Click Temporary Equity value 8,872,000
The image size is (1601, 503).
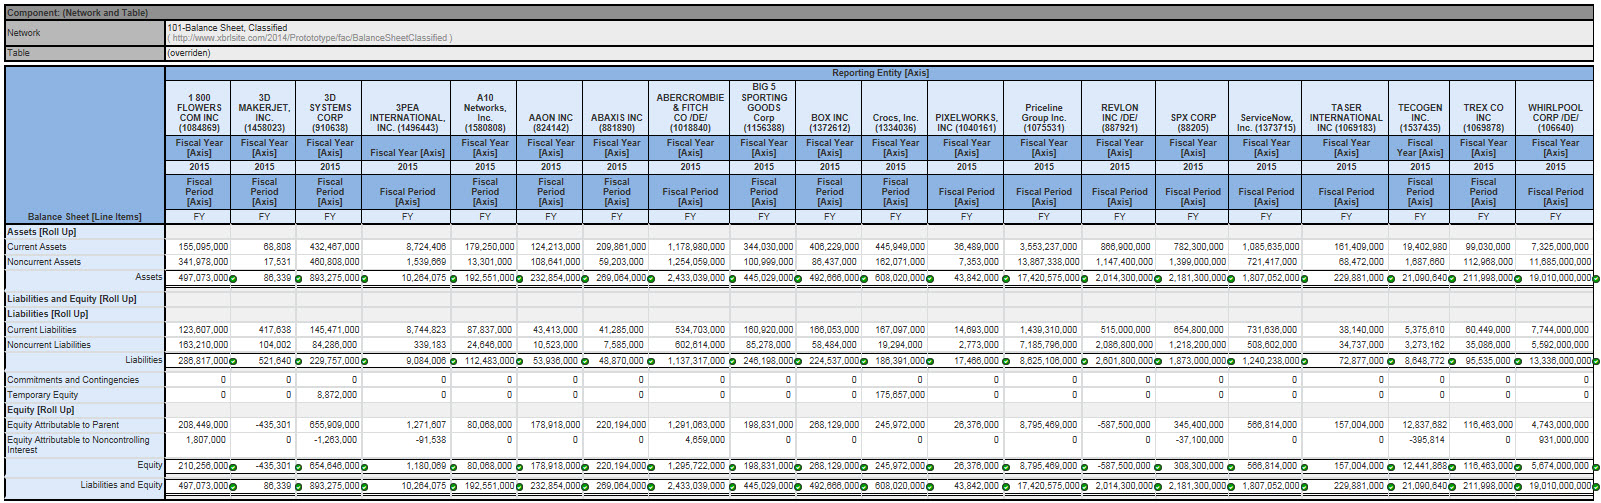pyautogui.click(x=337, y=395)
